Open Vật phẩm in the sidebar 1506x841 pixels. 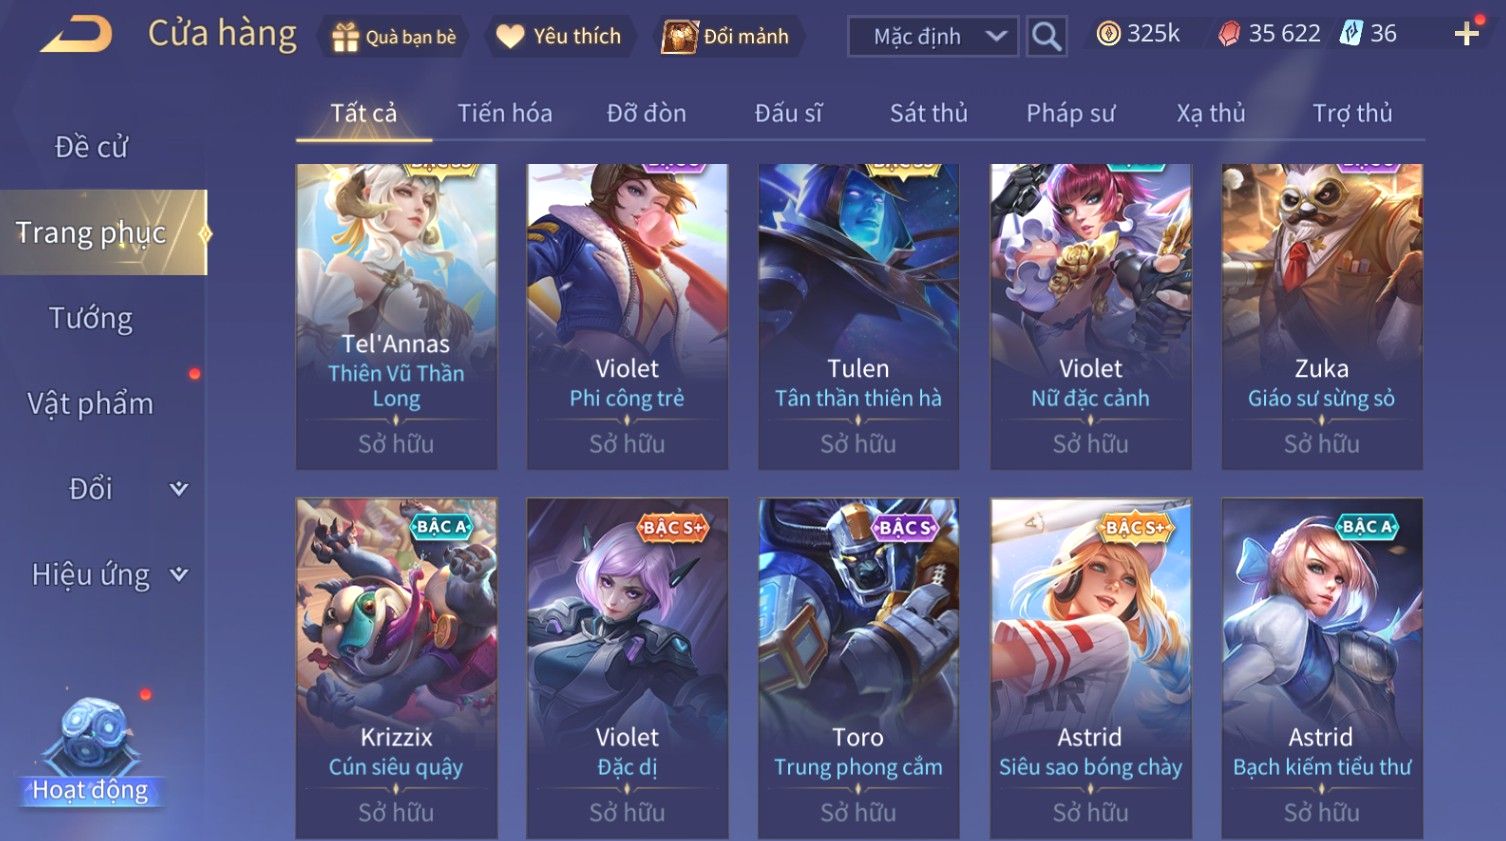pos(91,404)
